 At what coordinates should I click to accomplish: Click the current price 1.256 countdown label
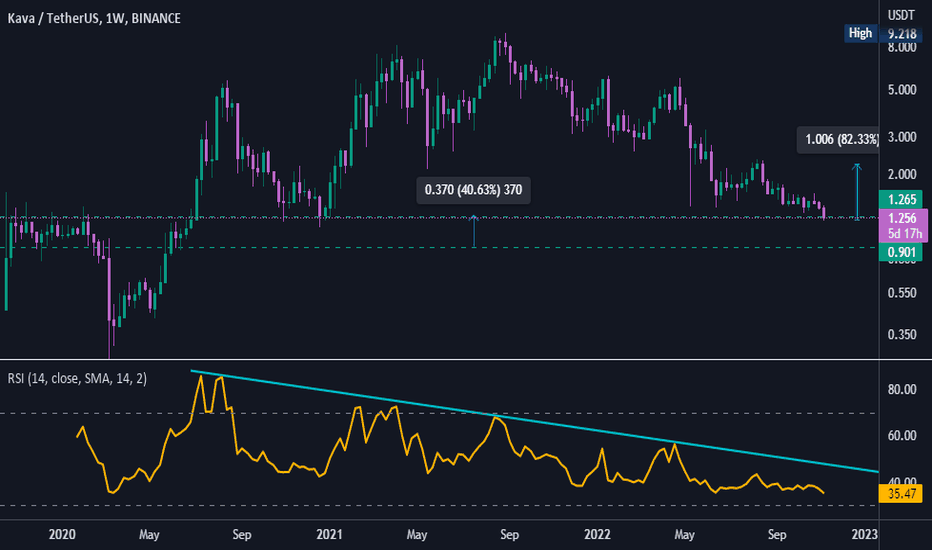[x=903, y=225]
